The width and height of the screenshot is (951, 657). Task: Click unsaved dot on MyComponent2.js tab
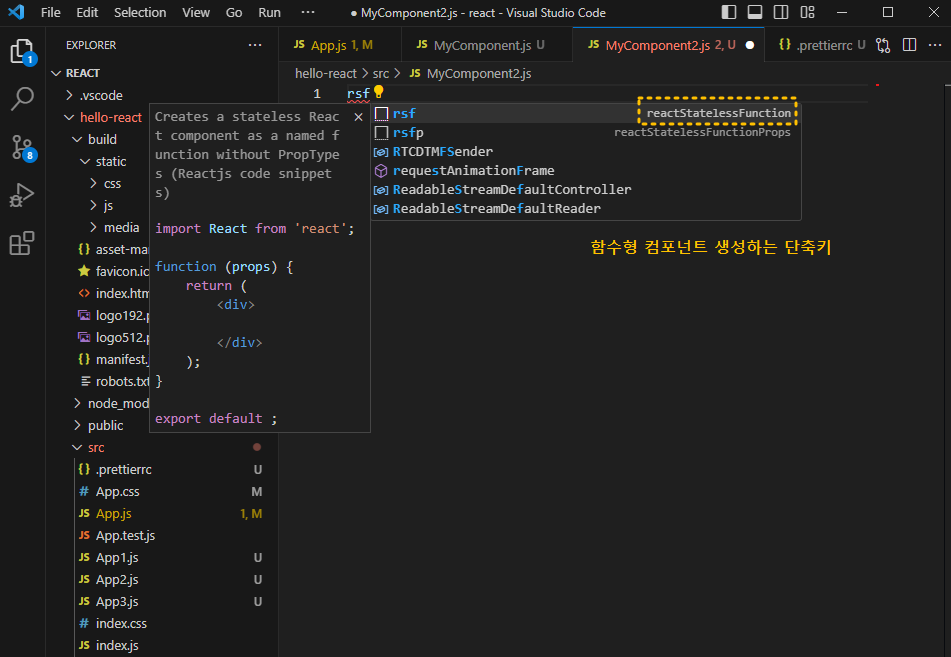[750, 45]
